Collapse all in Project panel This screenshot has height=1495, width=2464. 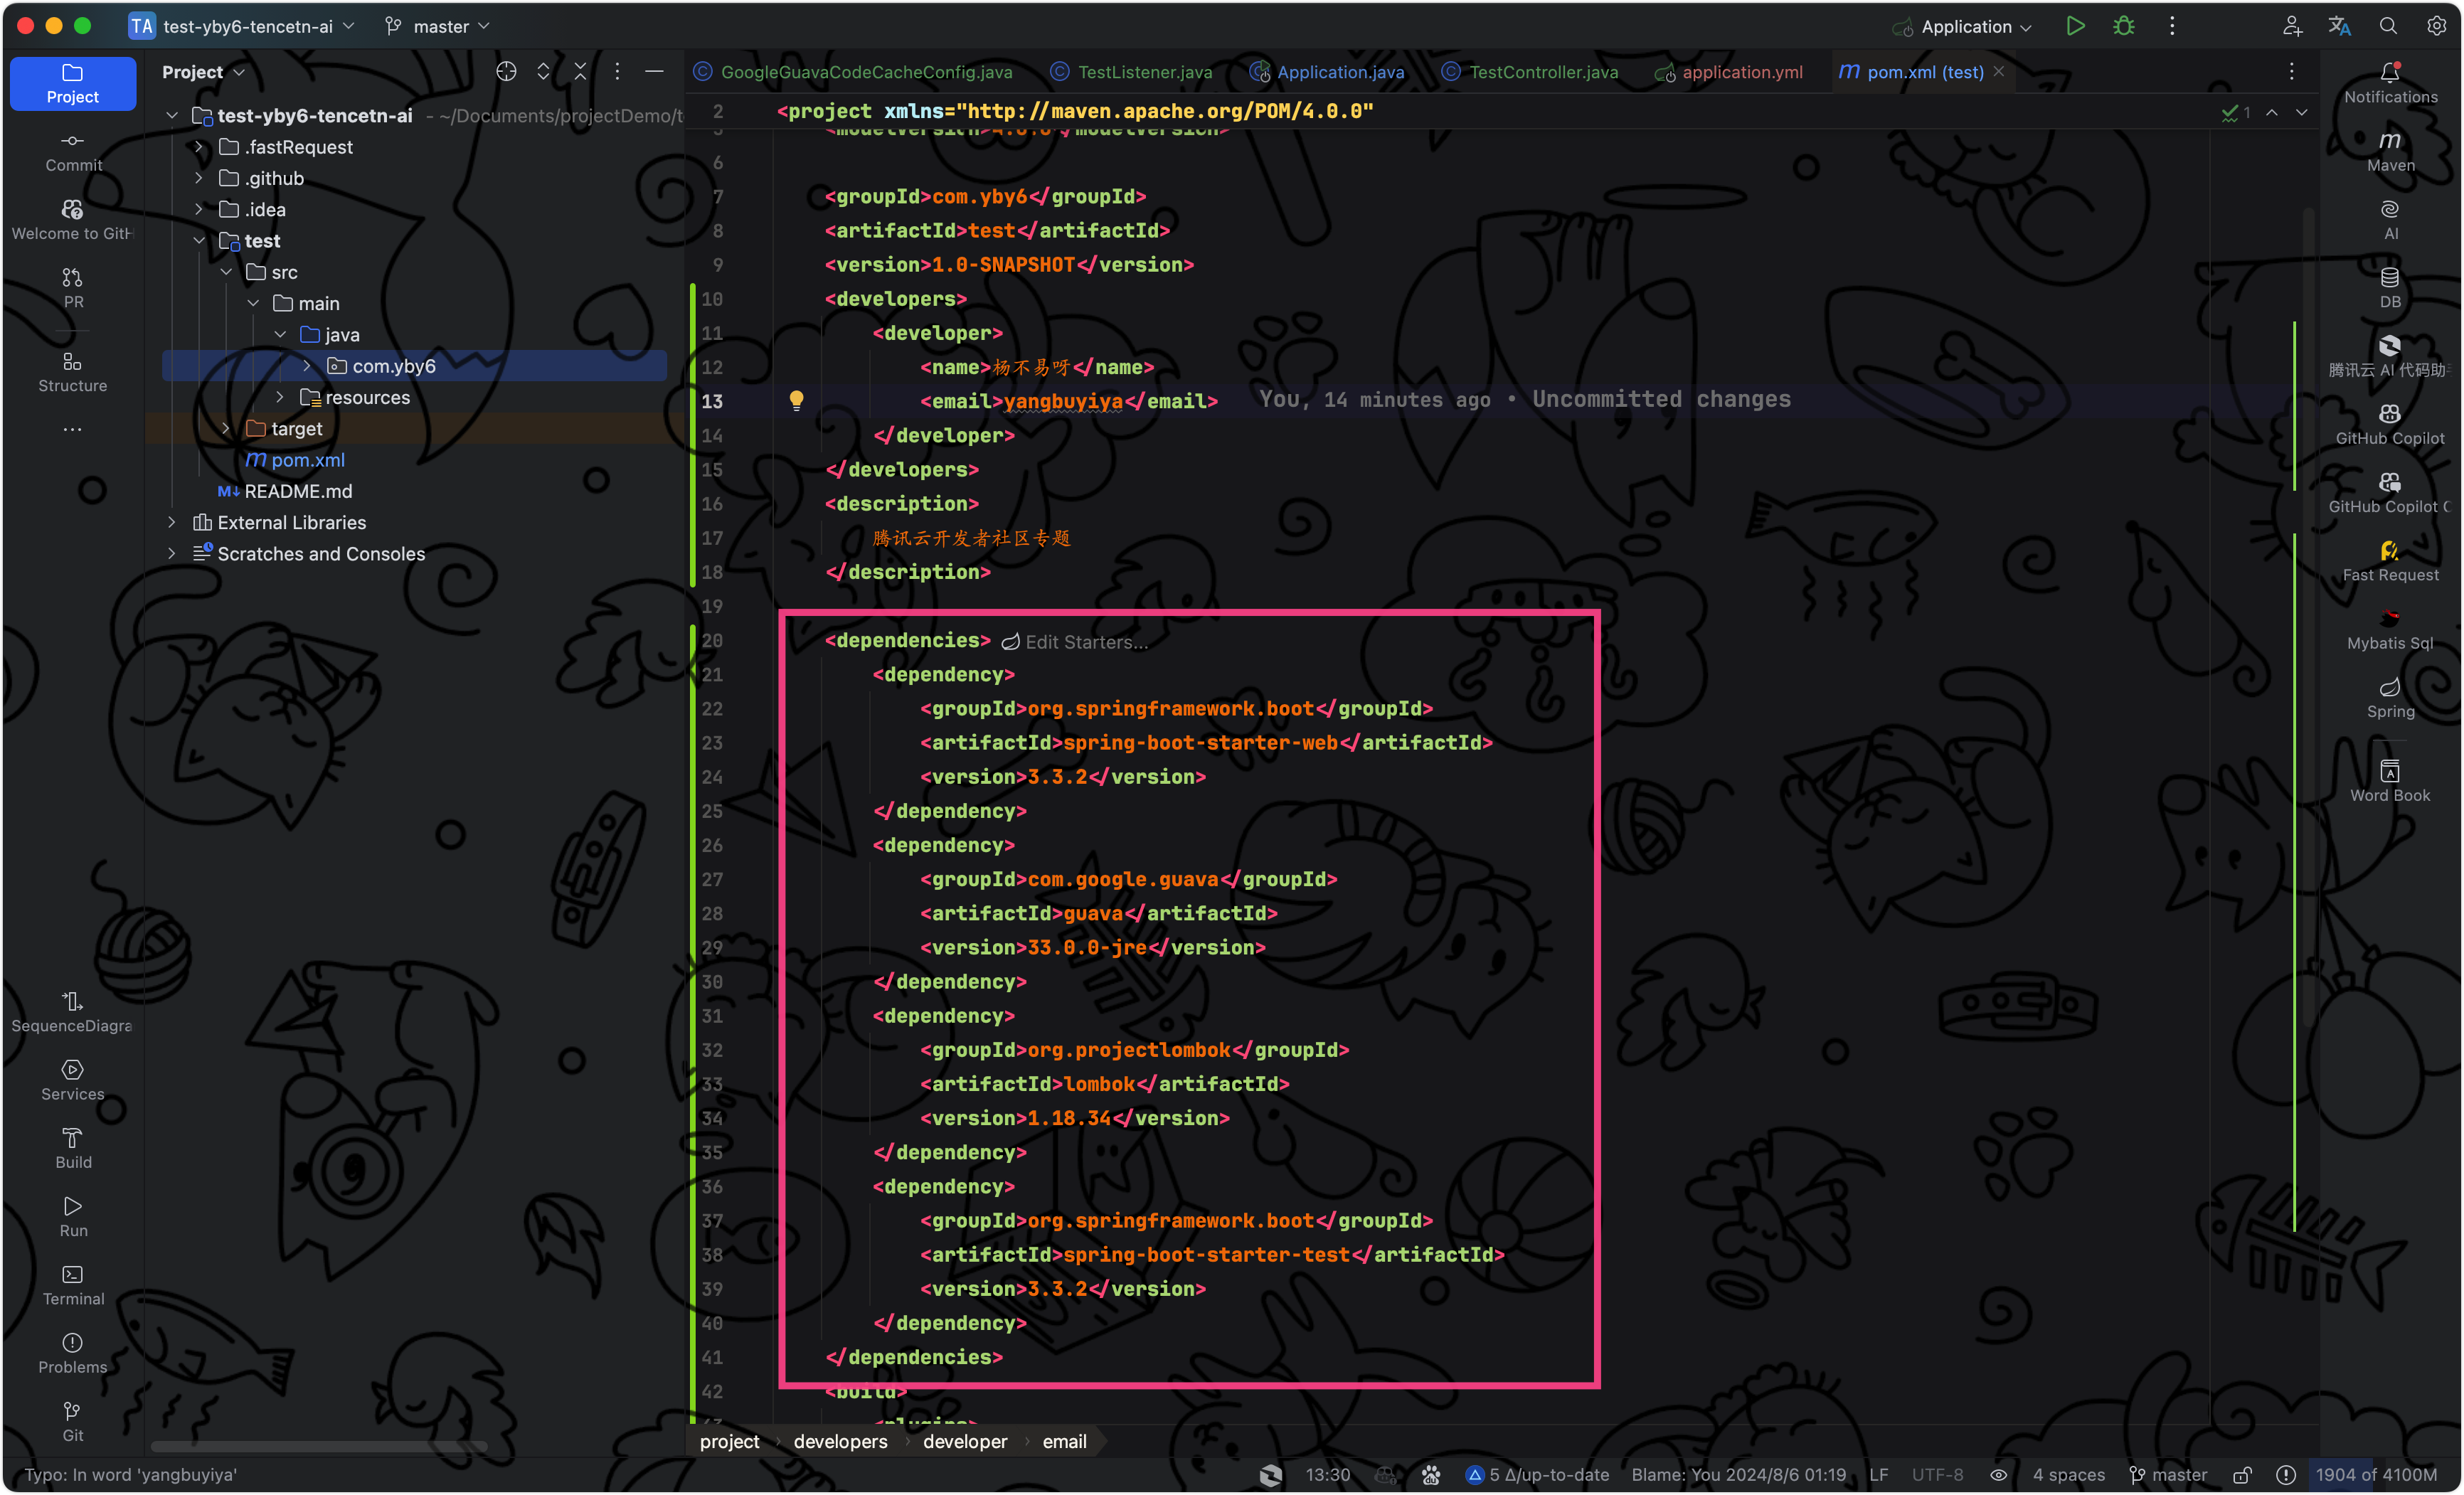tap(580, 71)
